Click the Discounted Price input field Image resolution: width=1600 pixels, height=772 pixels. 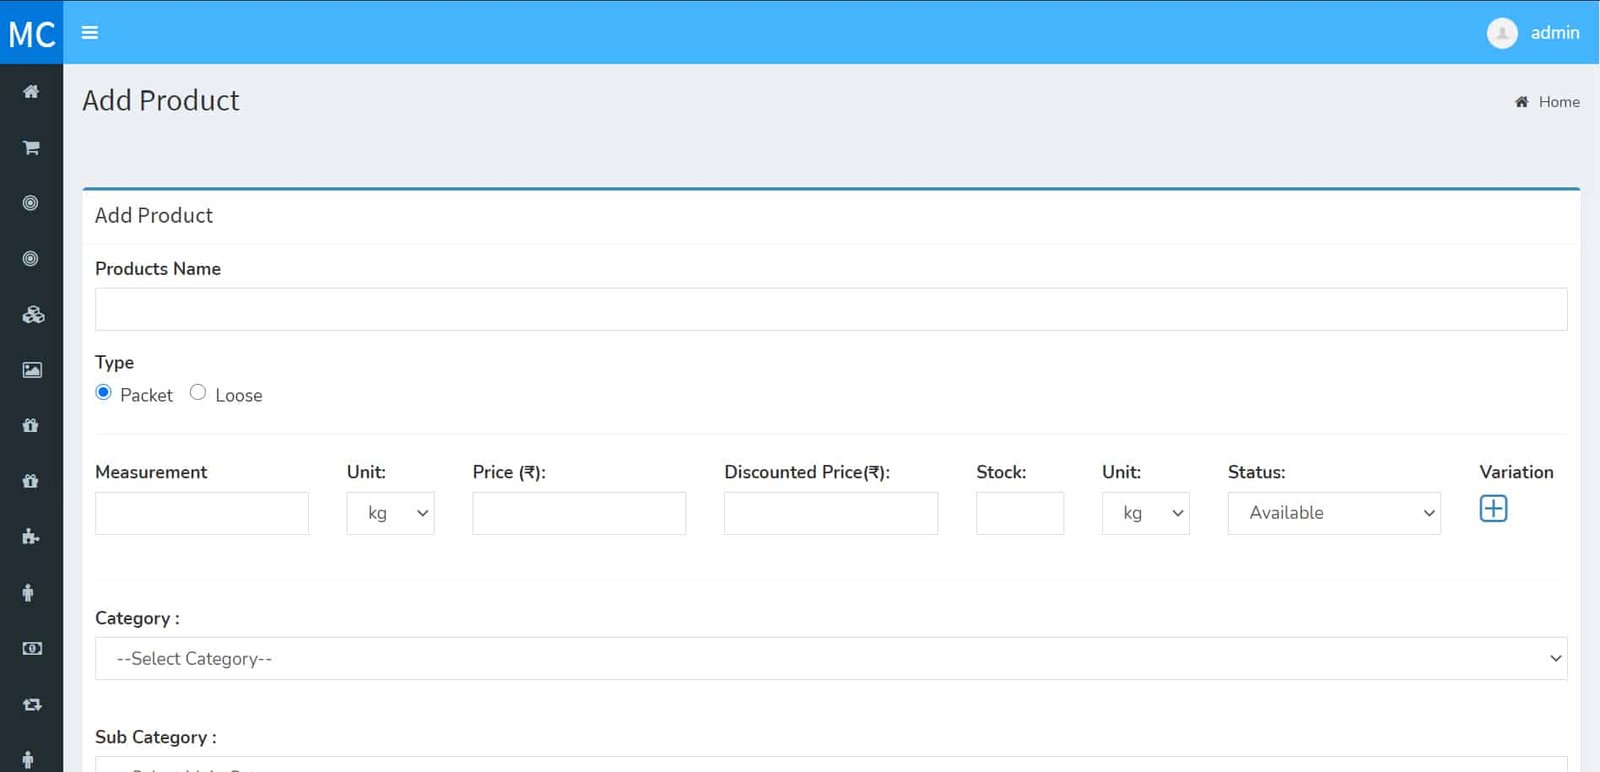point(831,513)
